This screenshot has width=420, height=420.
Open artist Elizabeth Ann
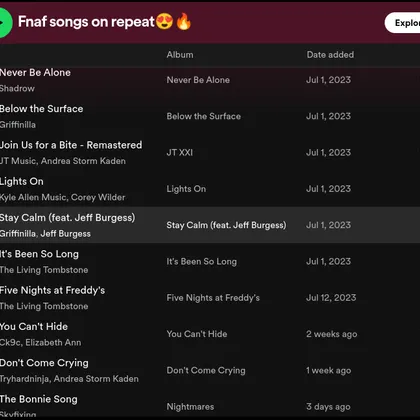pyautogui.click(x=53, y=343)
